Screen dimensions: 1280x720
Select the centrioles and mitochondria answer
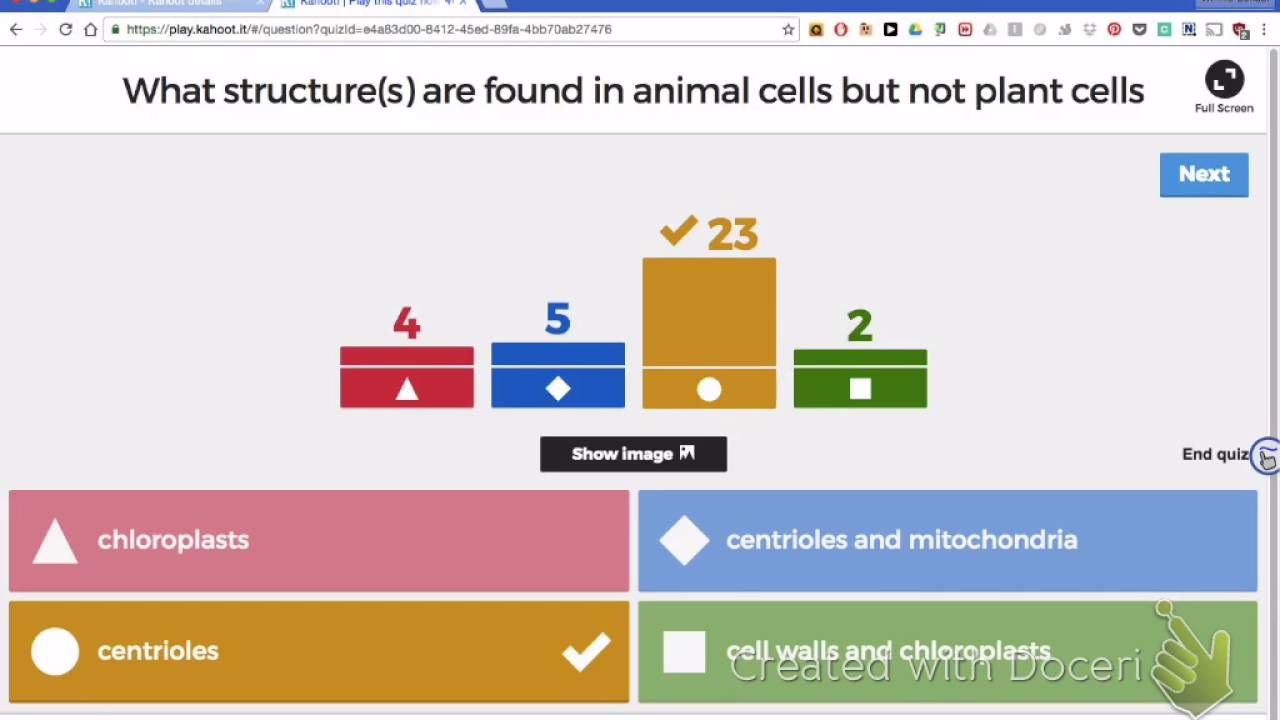point(947,540)
